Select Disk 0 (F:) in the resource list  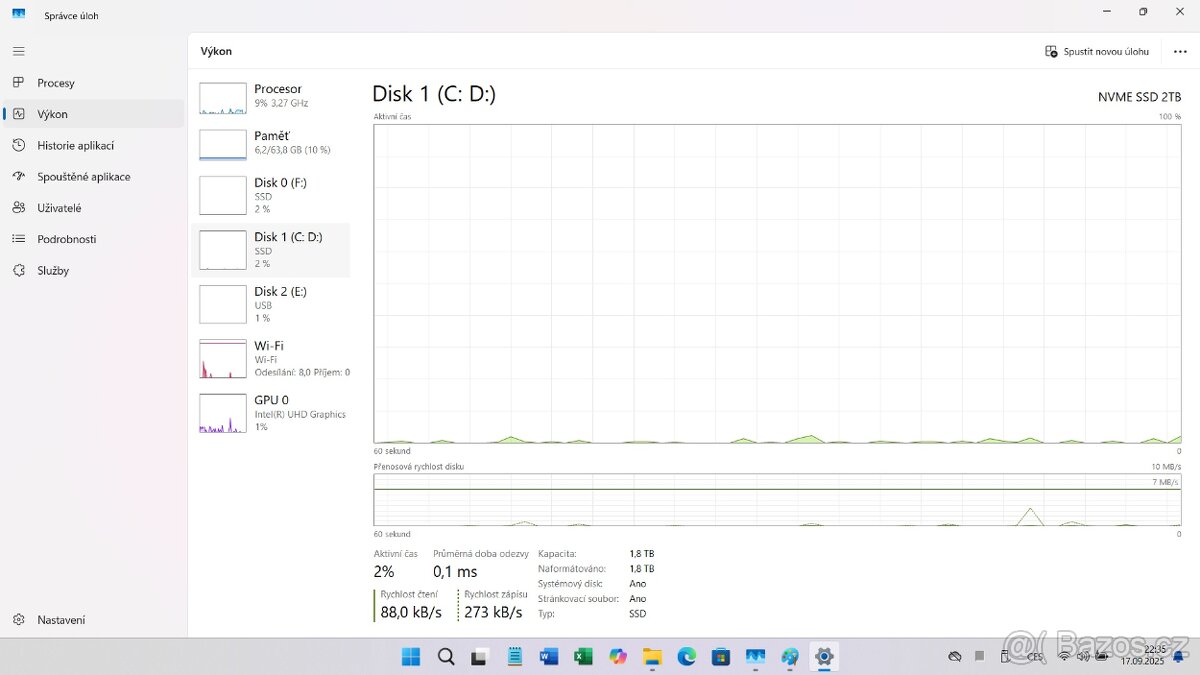(x=271, y=195)
